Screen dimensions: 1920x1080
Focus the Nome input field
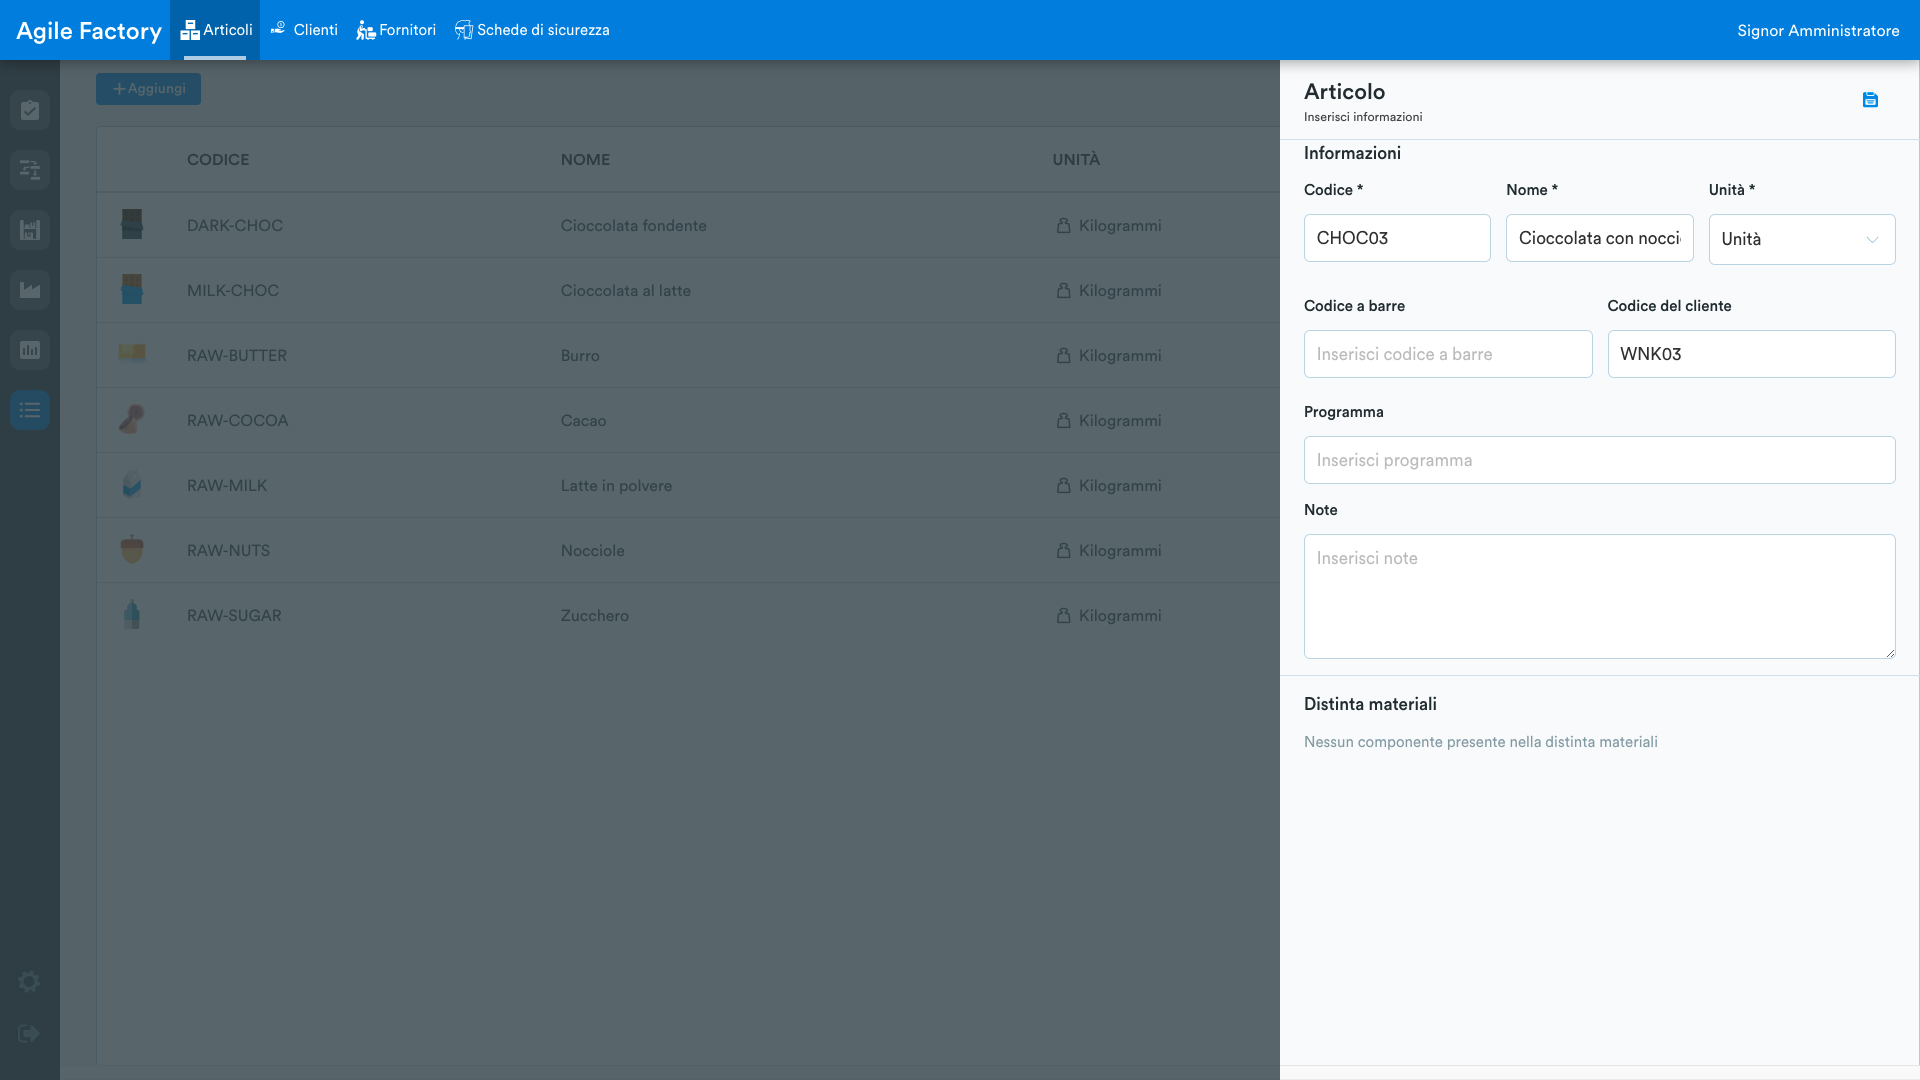click(1600, 238)
